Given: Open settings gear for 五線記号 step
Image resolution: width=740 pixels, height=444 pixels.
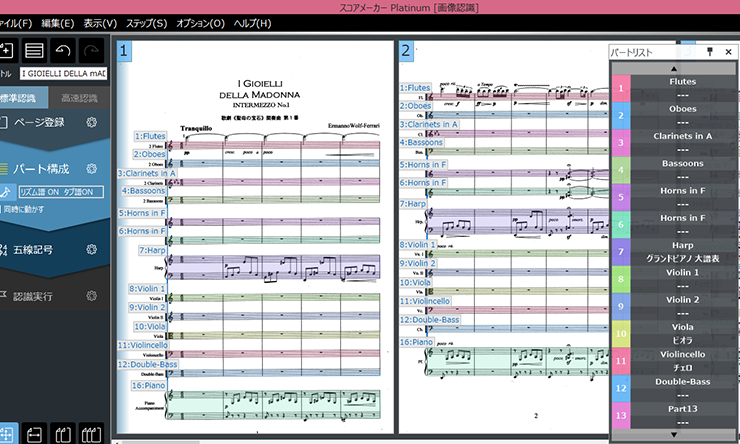Looking at the screenshot, I should 91,248.
